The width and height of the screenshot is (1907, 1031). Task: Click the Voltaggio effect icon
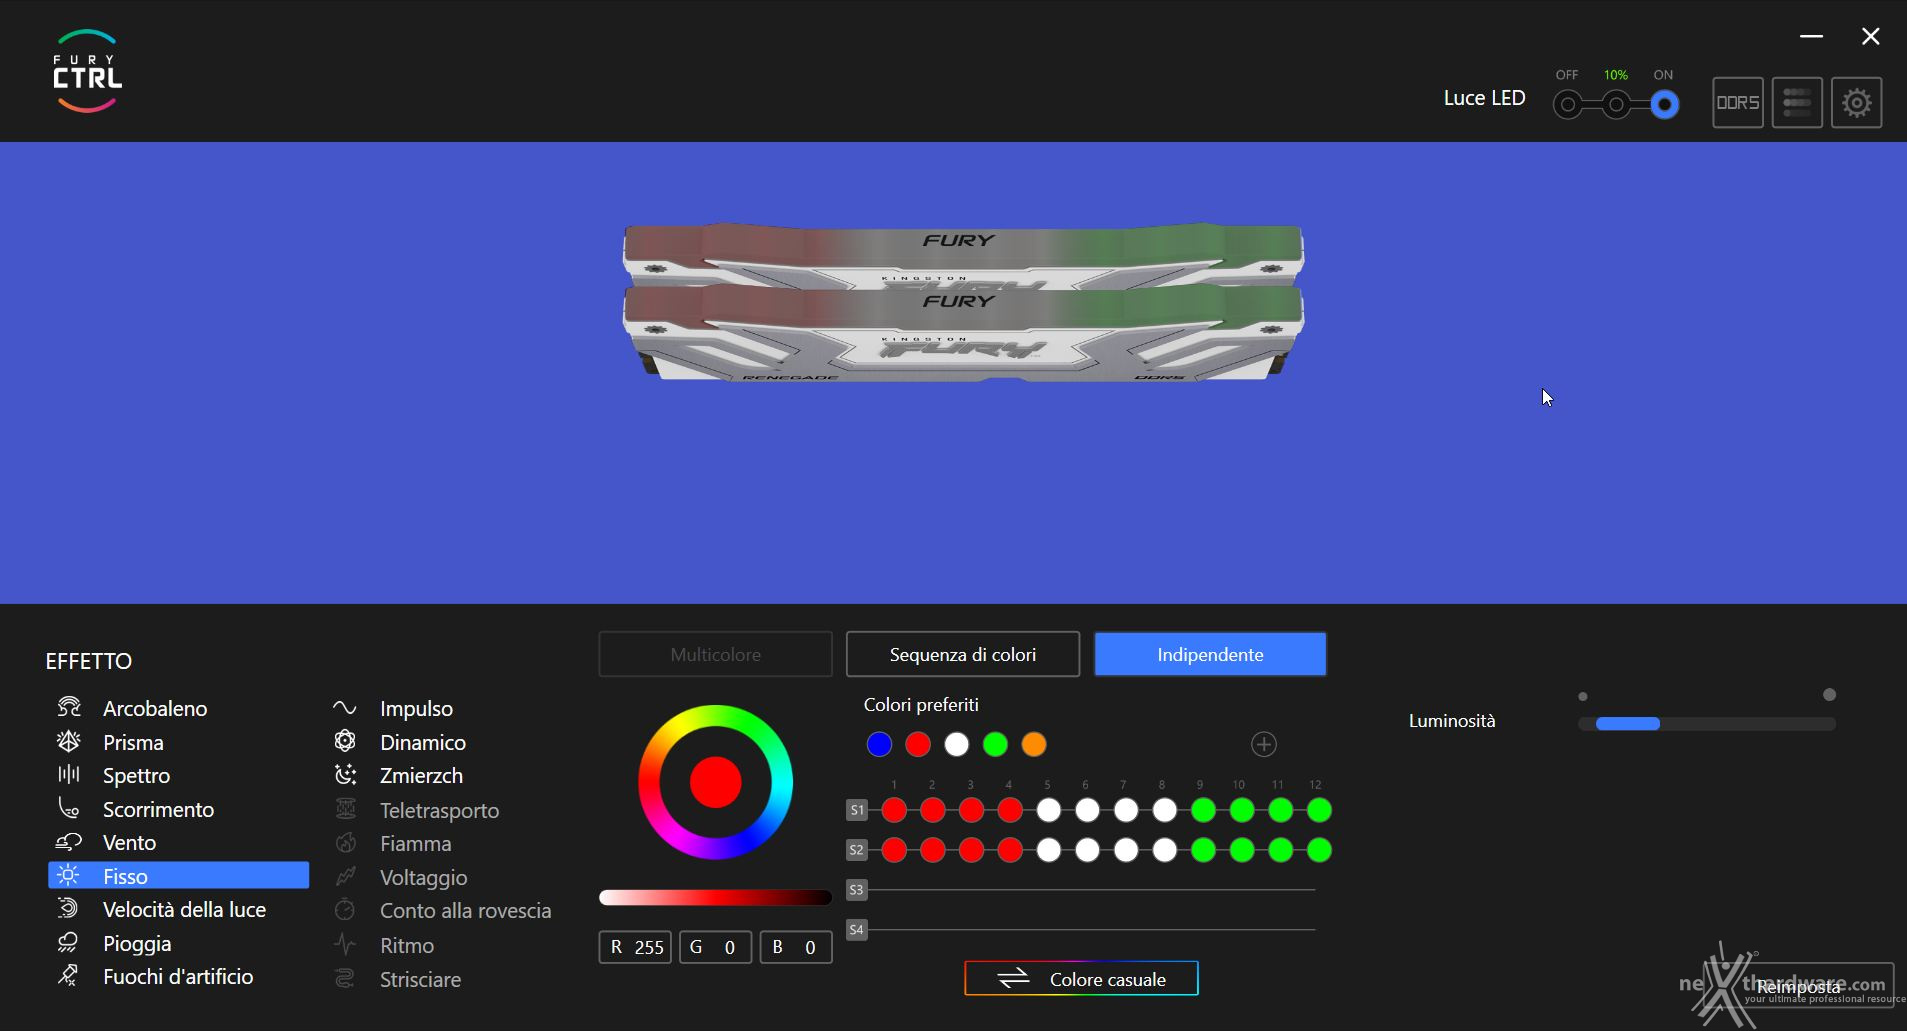(x=345, y=876)
